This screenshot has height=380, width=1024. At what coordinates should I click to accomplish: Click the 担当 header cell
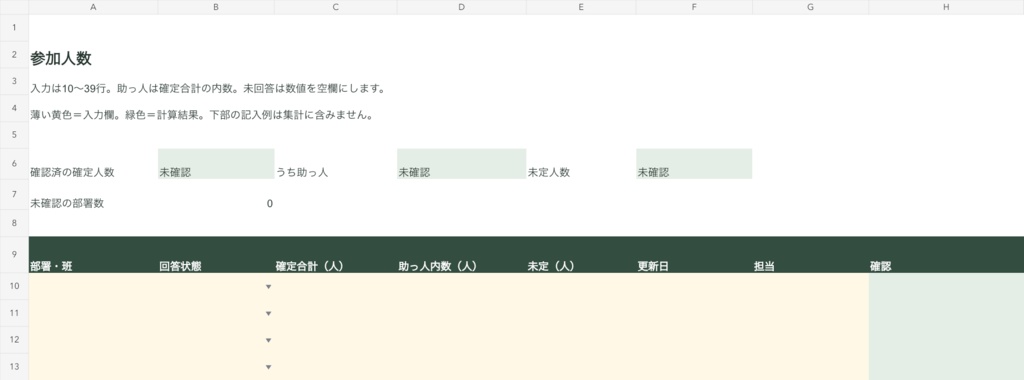[810, 255]
